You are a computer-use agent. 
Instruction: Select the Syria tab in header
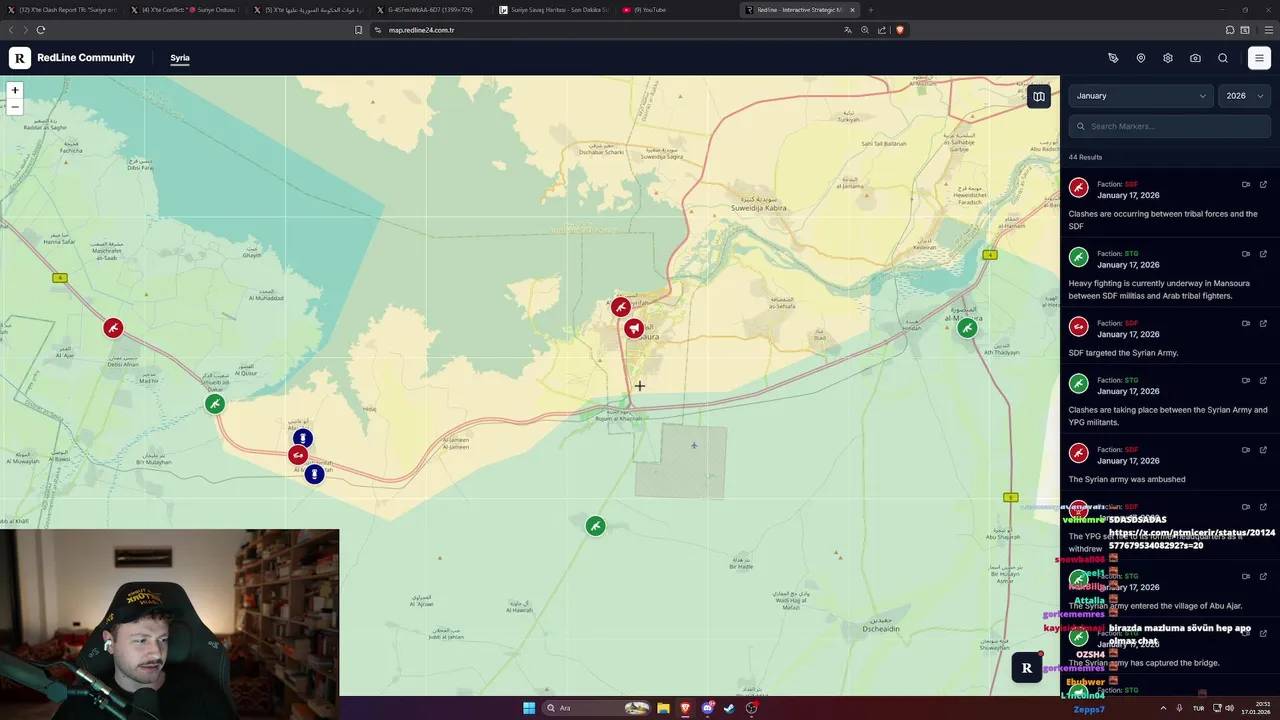(180, 58)
